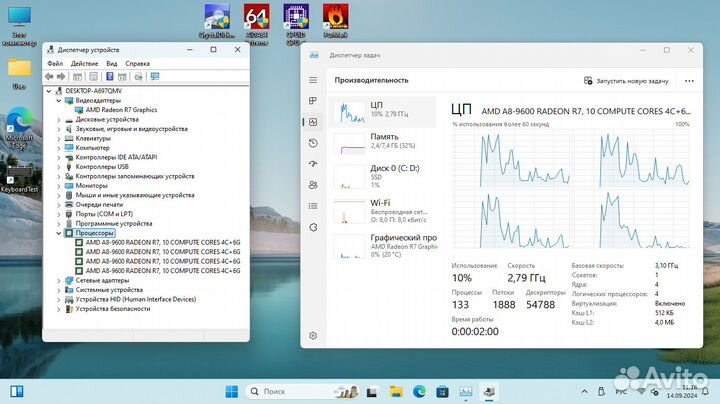
Task: Expand Контроллеры USB category
Action: (x=59, y=167)
